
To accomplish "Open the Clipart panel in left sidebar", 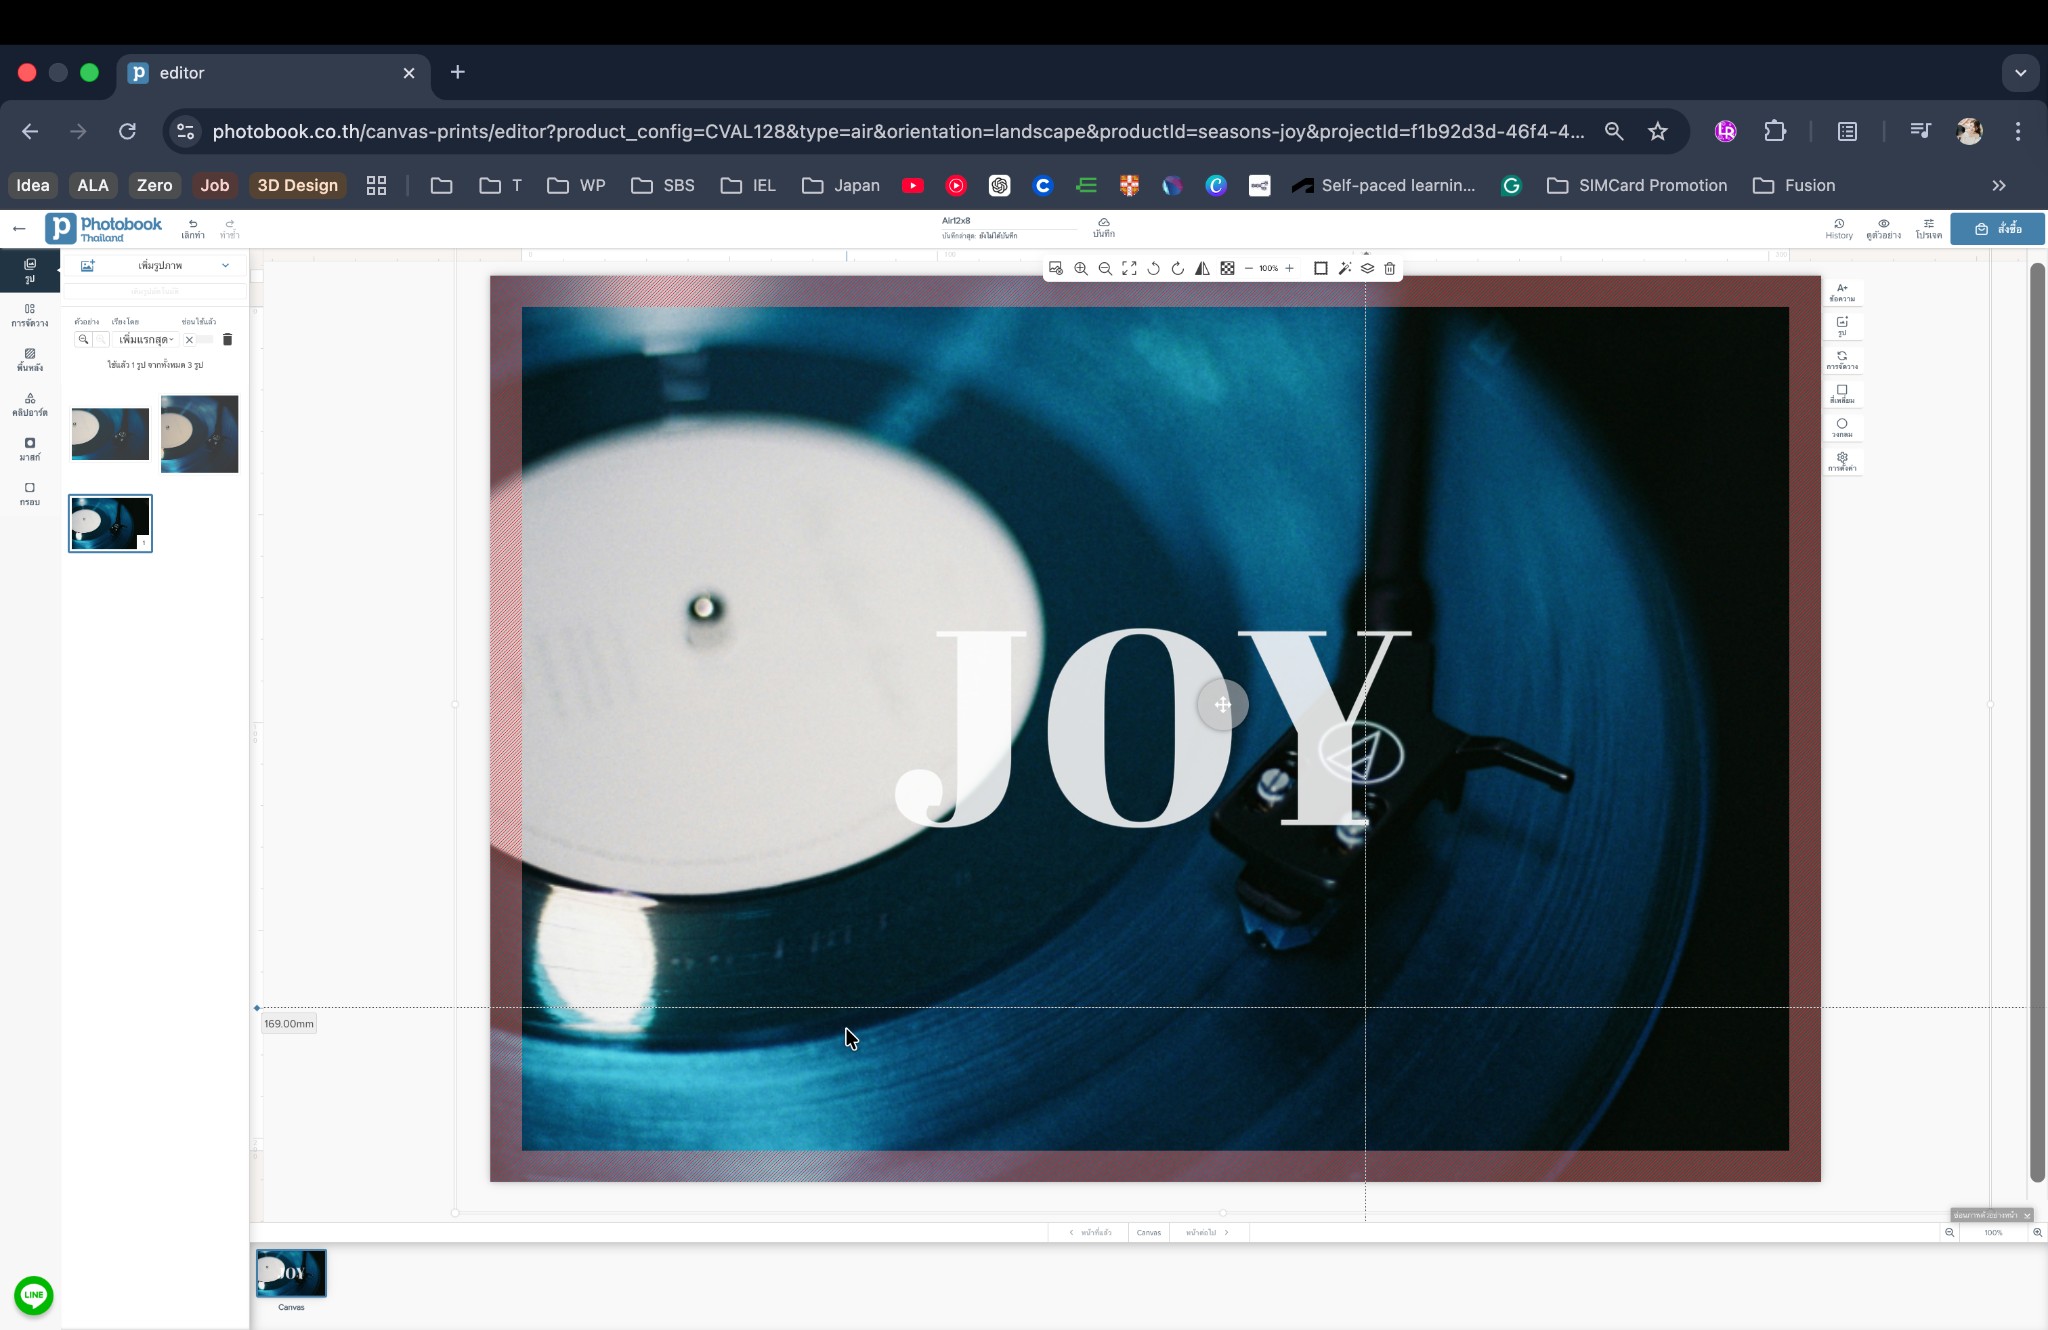I will click(30, 404).
